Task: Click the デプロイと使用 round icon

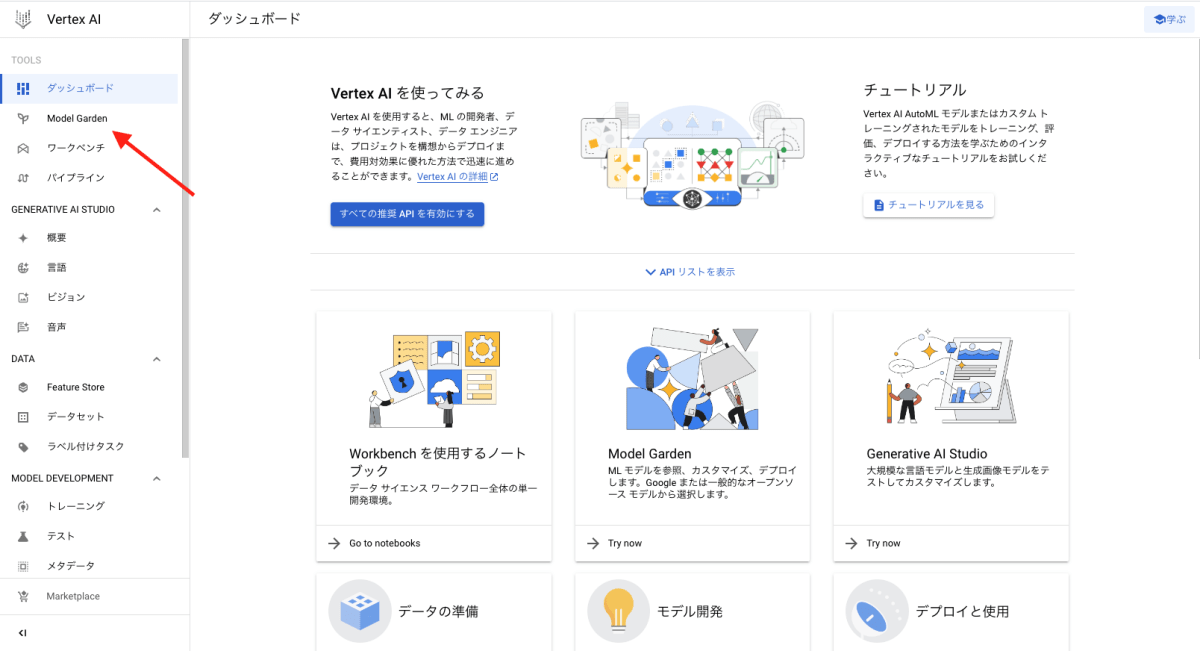Action: tap(877, 611)
